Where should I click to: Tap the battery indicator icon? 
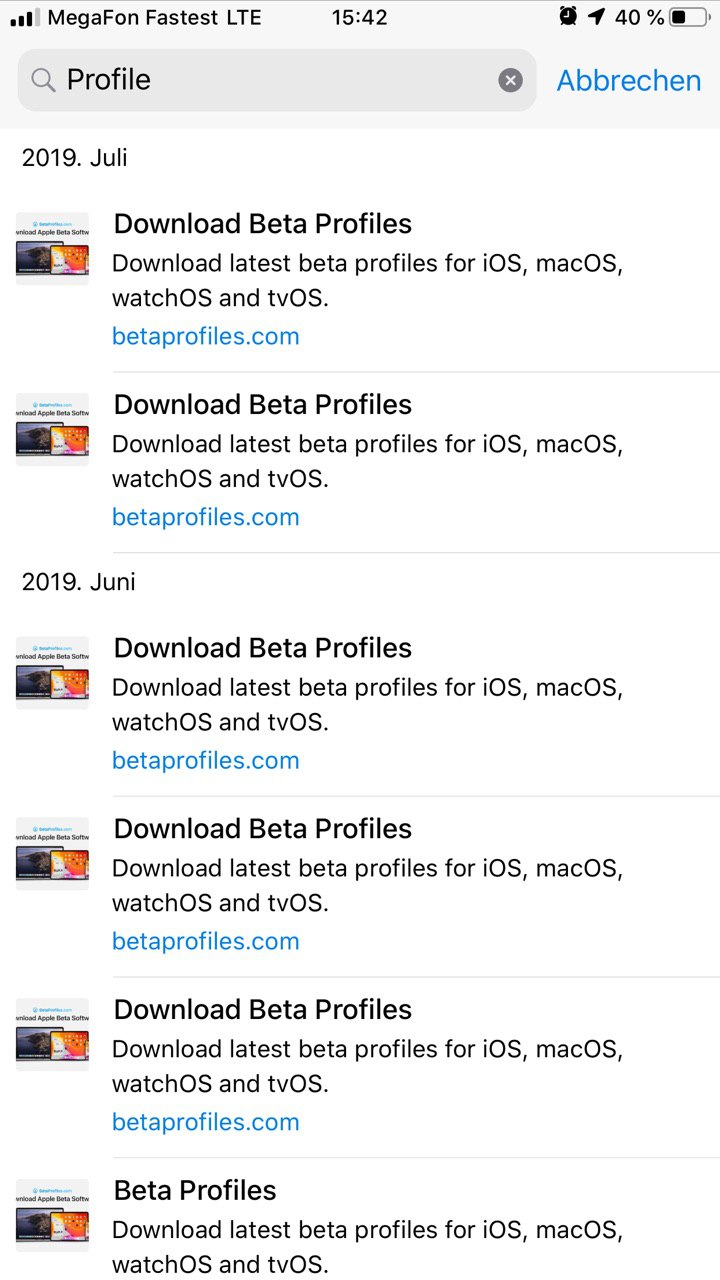pos(691,17)
